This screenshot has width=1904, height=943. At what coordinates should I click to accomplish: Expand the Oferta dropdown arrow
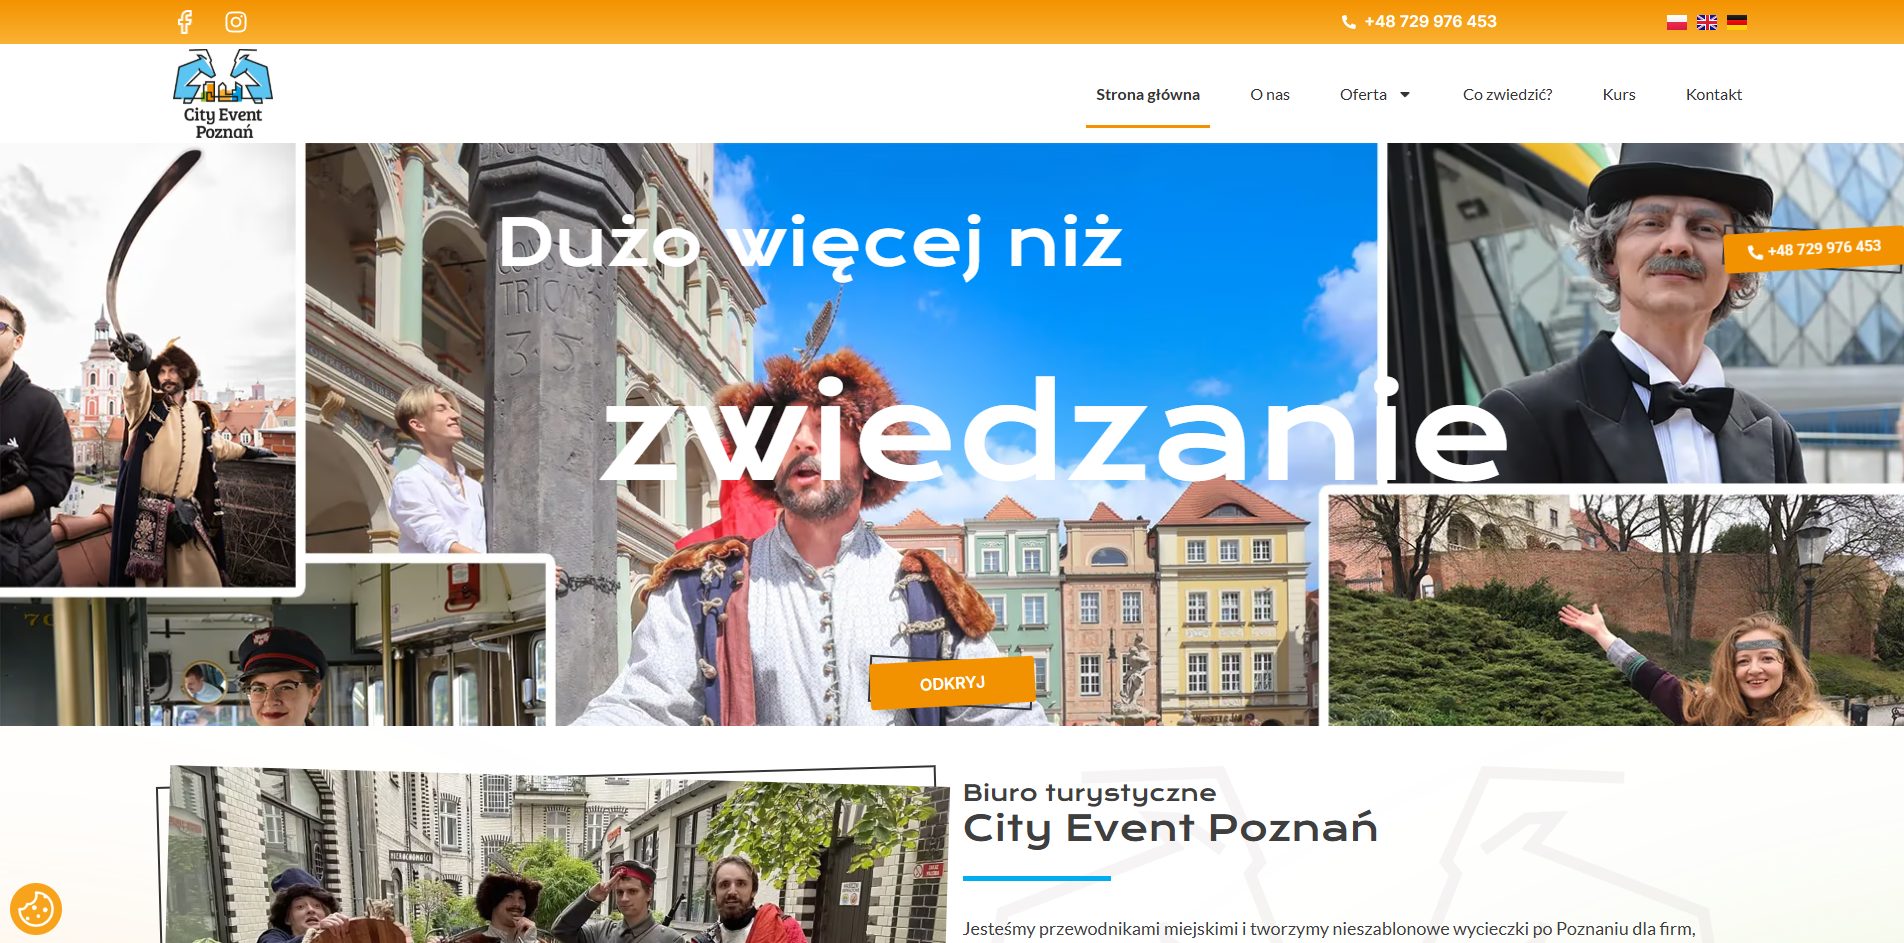click(1405, 95)
